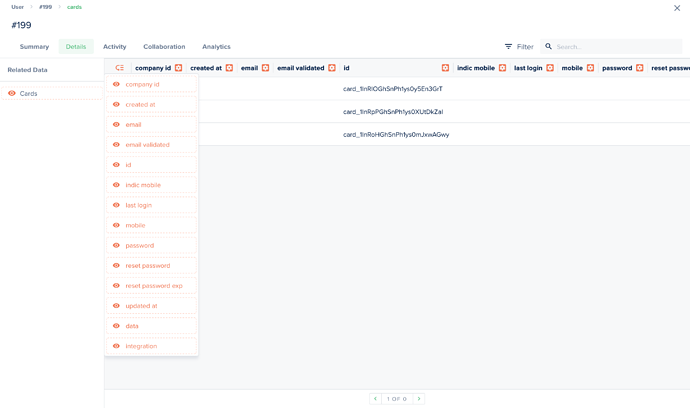
Task: Click icon at right of id header
Action: pos(445,68)
